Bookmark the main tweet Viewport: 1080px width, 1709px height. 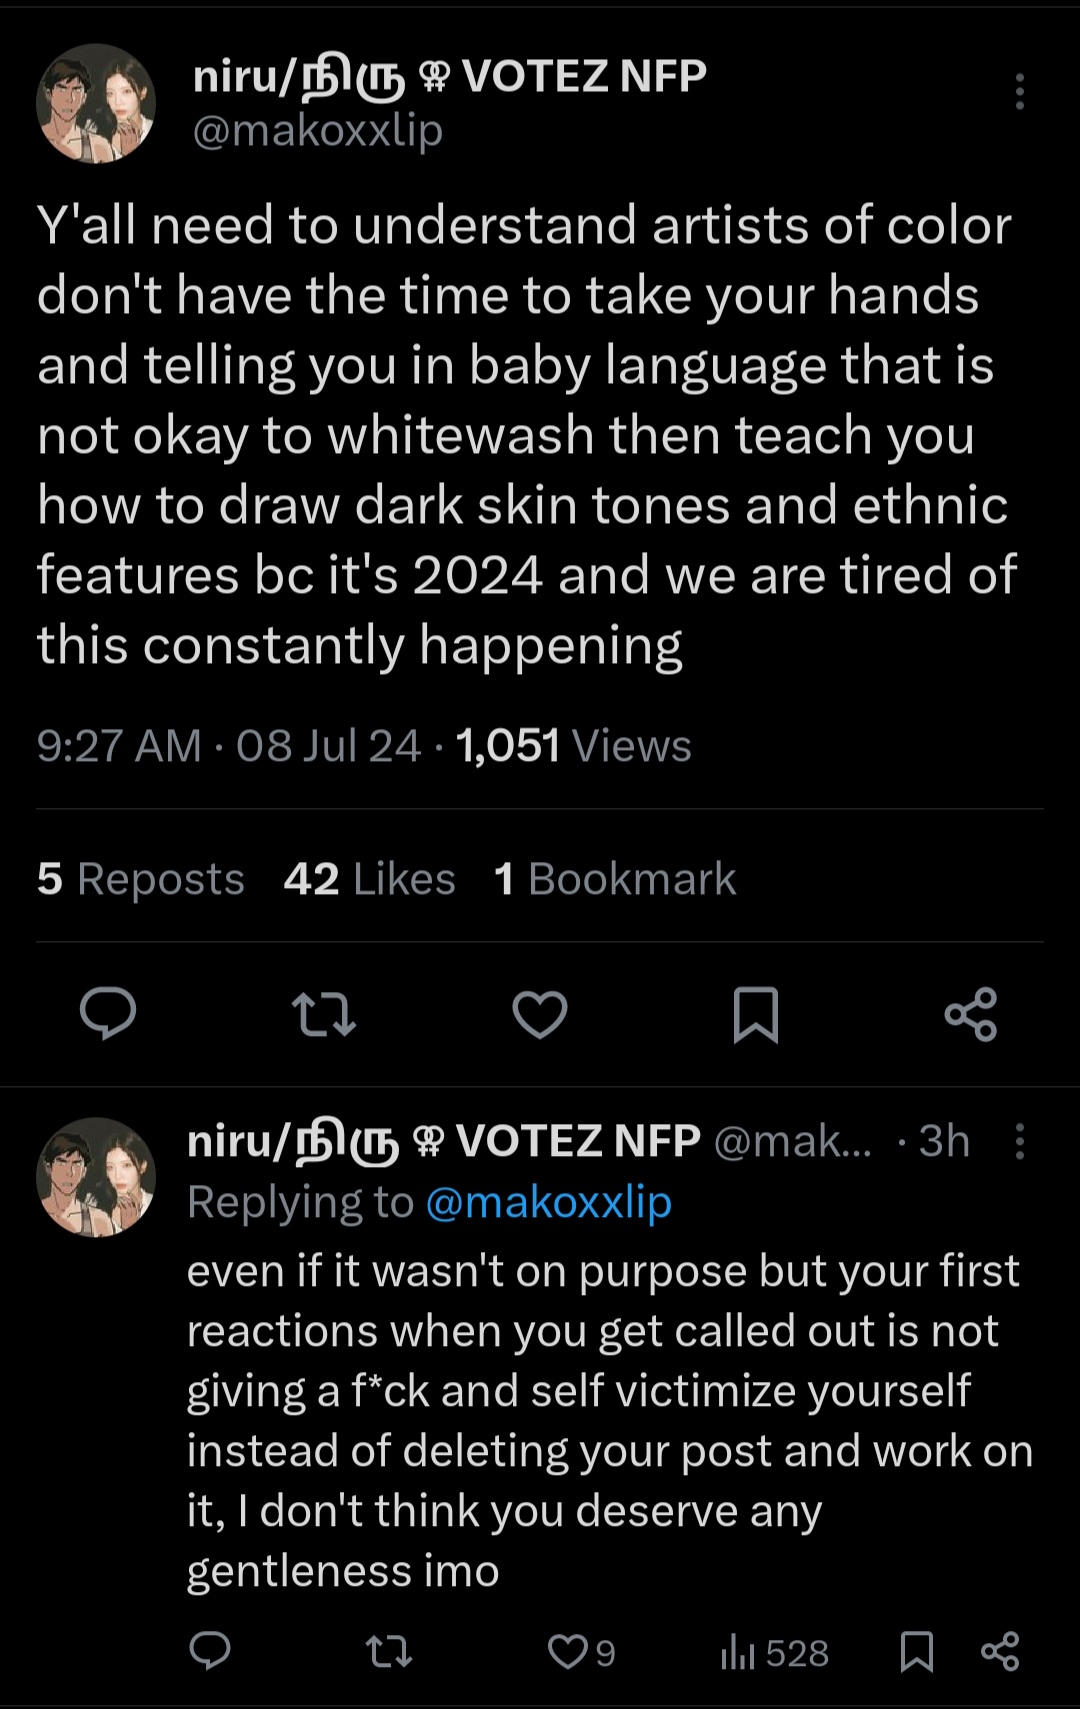point(756,1014)
